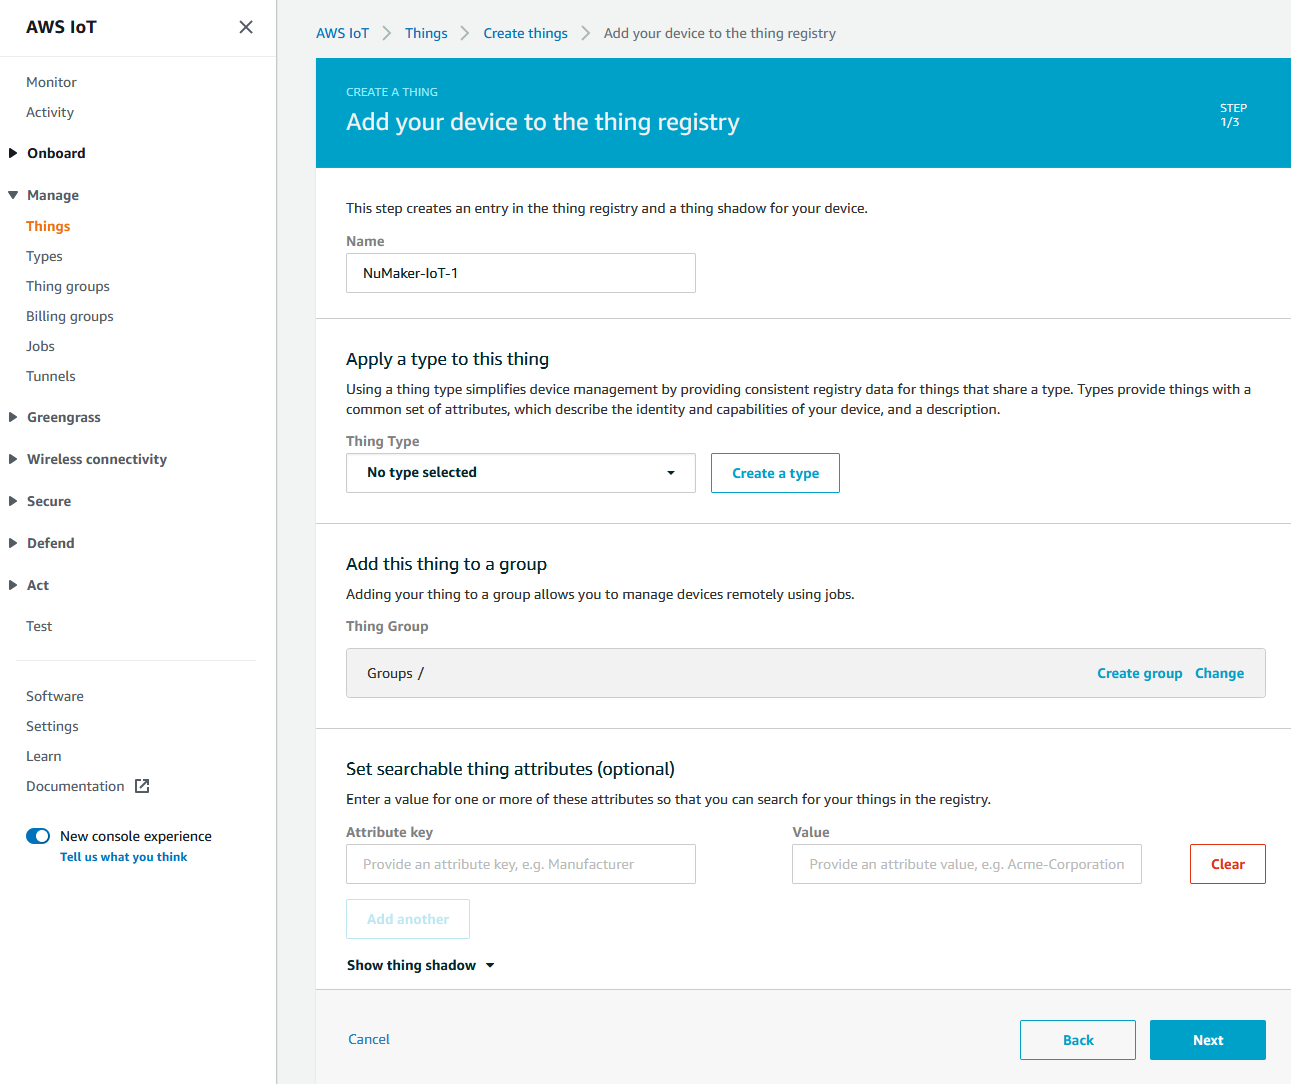This screenshot has width=1291, height=1084.
Task: Expand the Greengrass section
Action: coord(64,417)
